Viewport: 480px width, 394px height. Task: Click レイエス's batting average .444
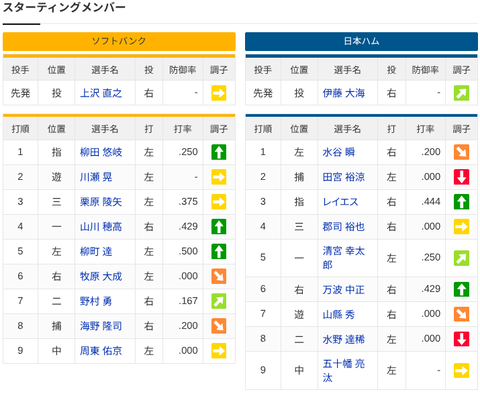[x=431, y=202]
